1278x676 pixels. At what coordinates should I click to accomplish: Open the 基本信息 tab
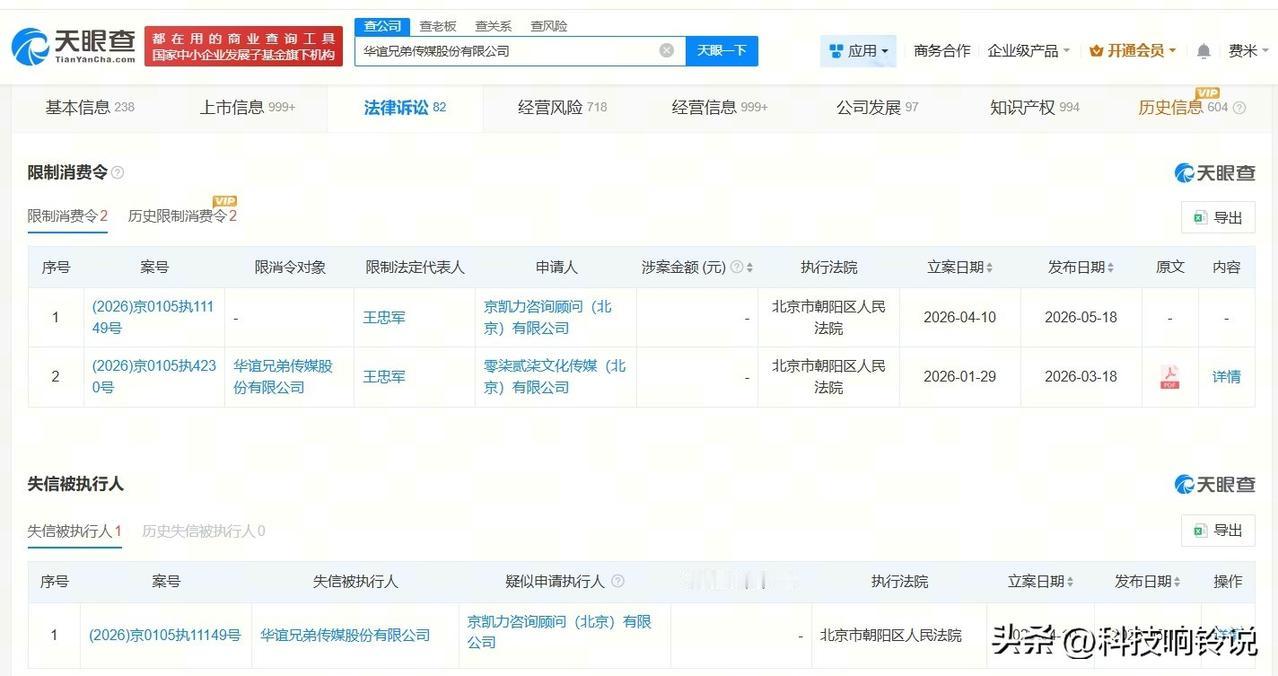point(90,107)
